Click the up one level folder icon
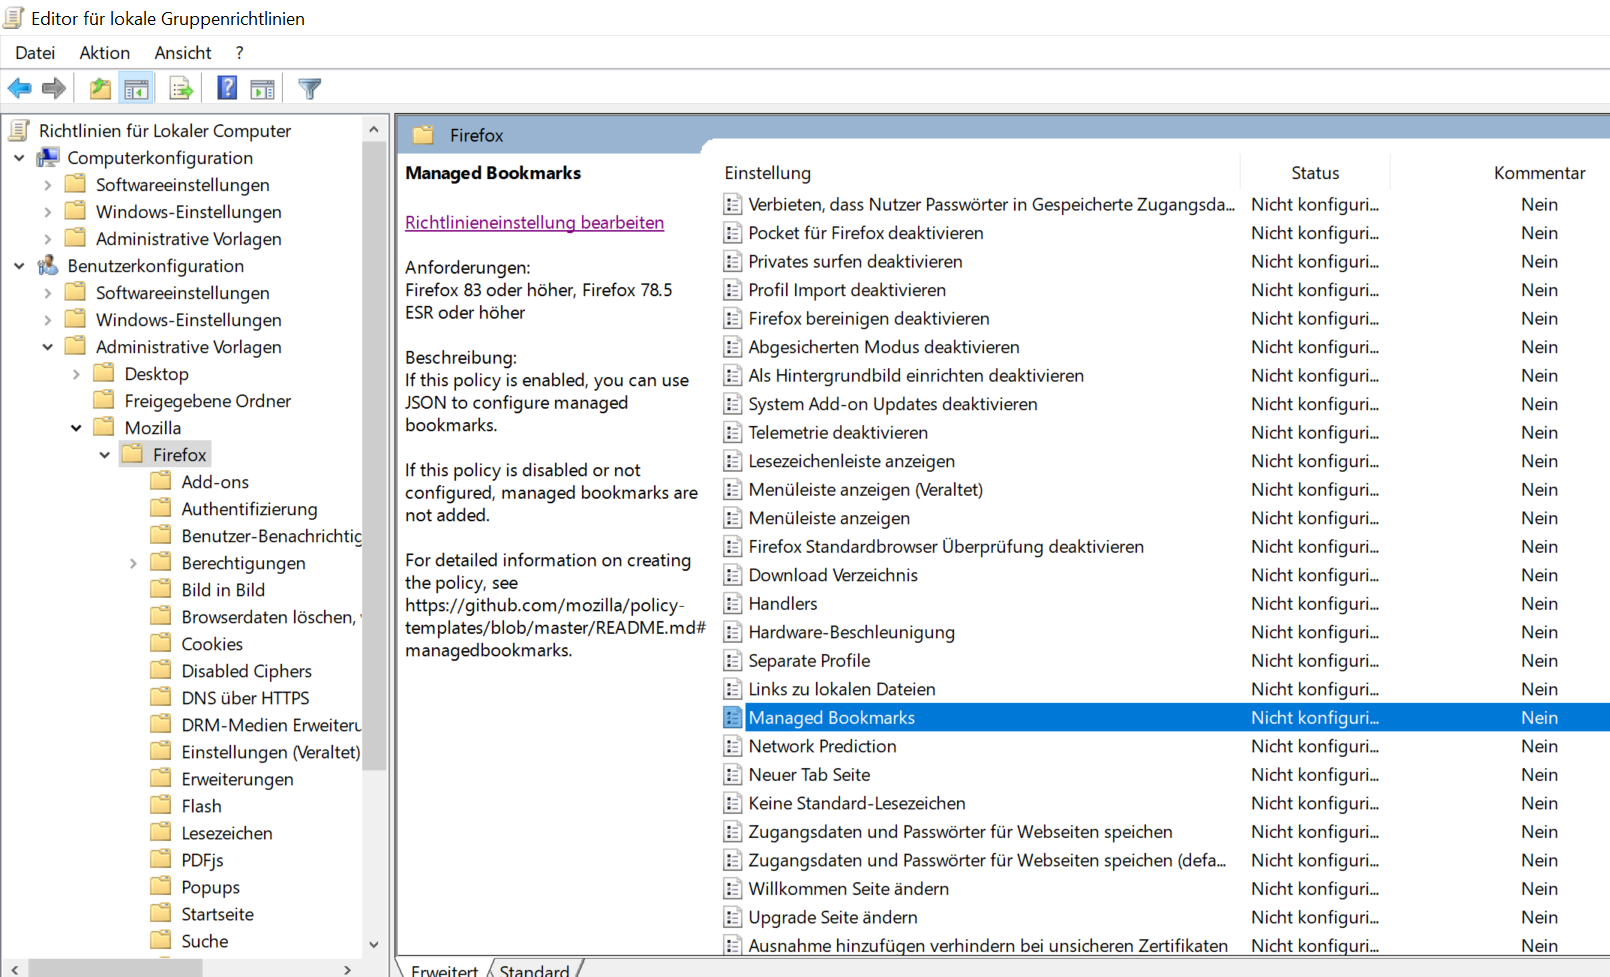The height and width of the screenshot is (977, 1610). coord(100,89)
